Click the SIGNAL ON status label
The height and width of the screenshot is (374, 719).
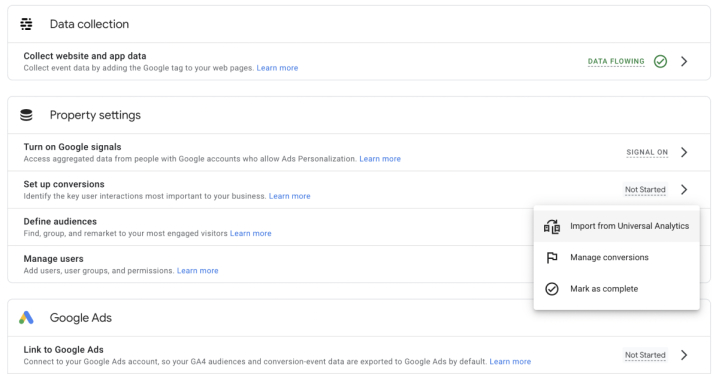point(647,152)
